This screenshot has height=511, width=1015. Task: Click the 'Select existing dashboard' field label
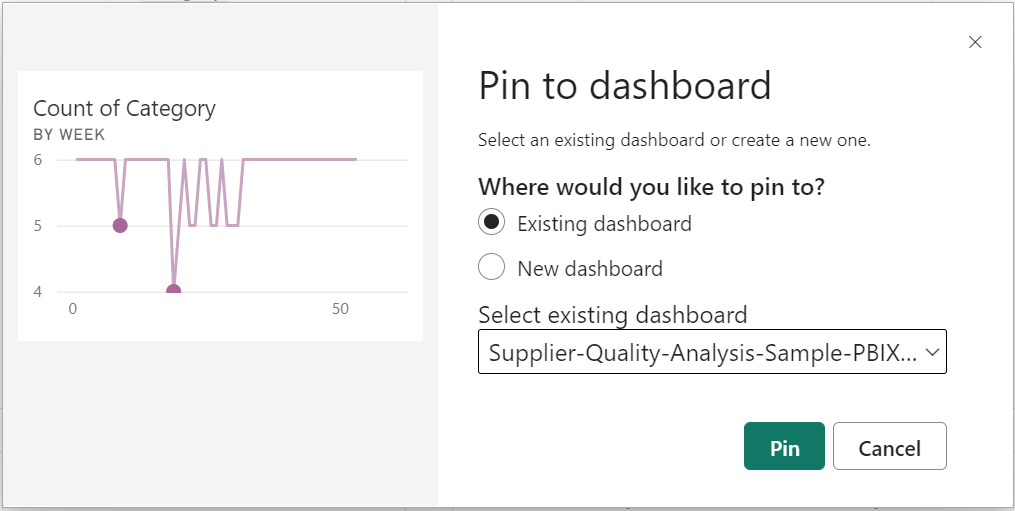pos(612,315)
